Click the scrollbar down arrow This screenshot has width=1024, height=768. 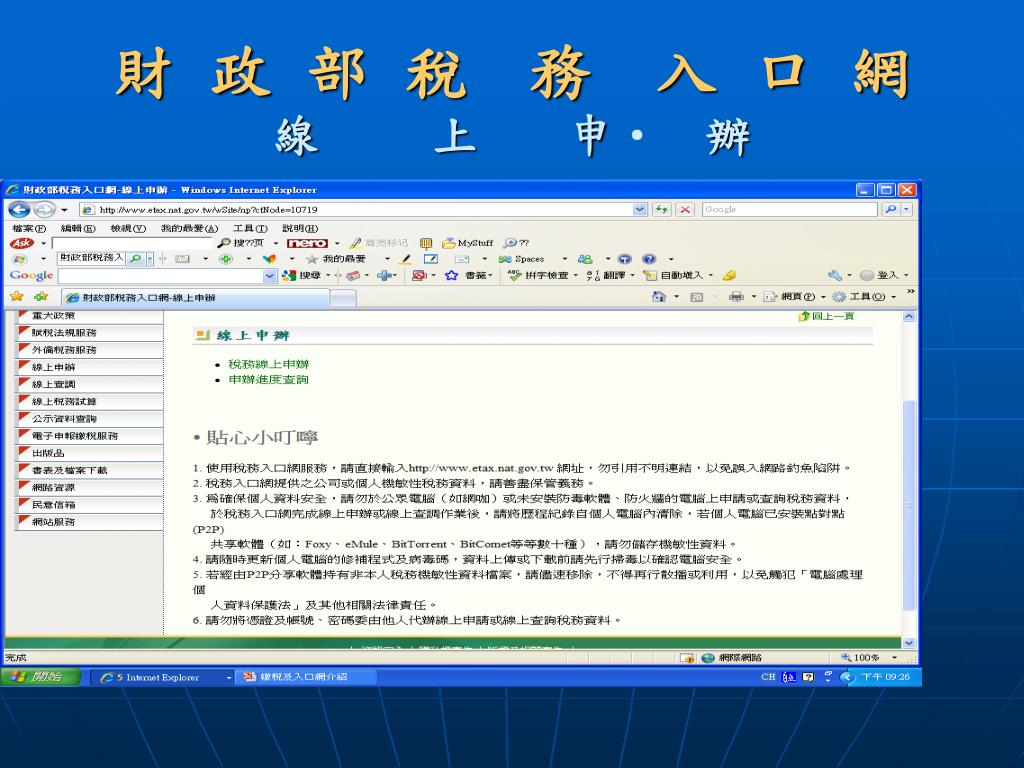click(x=908, y=644)
